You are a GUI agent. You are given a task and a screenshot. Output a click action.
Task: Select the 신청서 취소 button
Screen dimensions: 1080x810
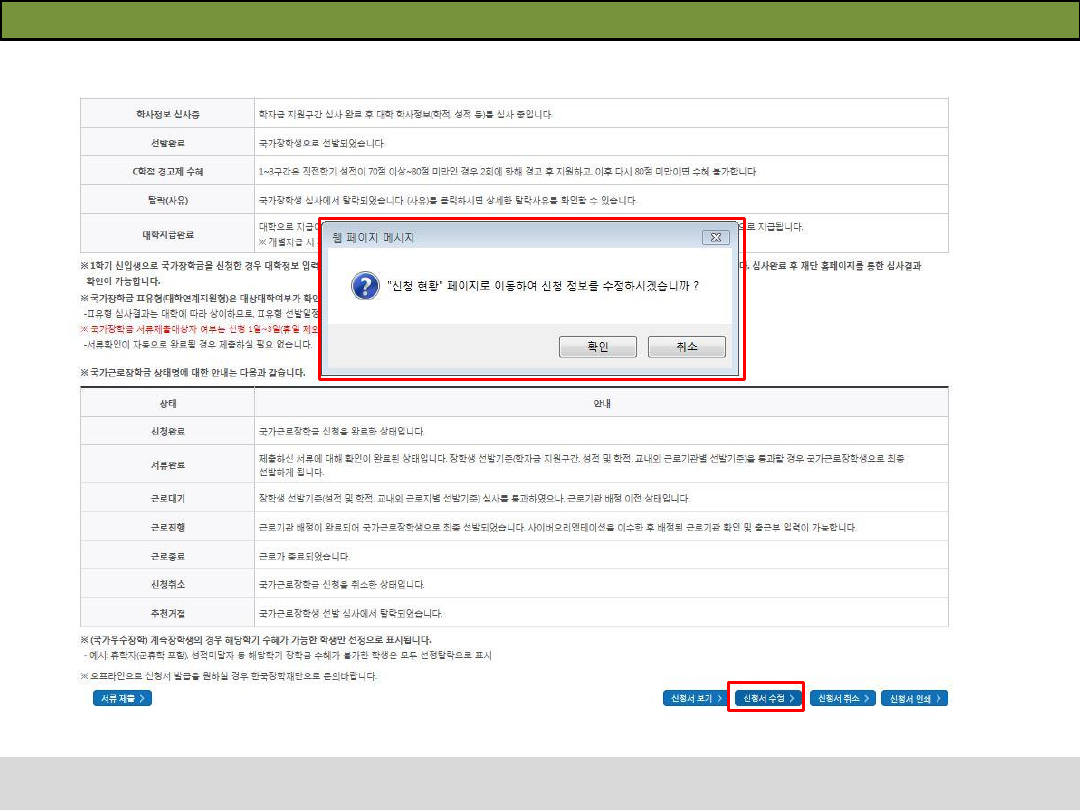(x=842, y=698)
